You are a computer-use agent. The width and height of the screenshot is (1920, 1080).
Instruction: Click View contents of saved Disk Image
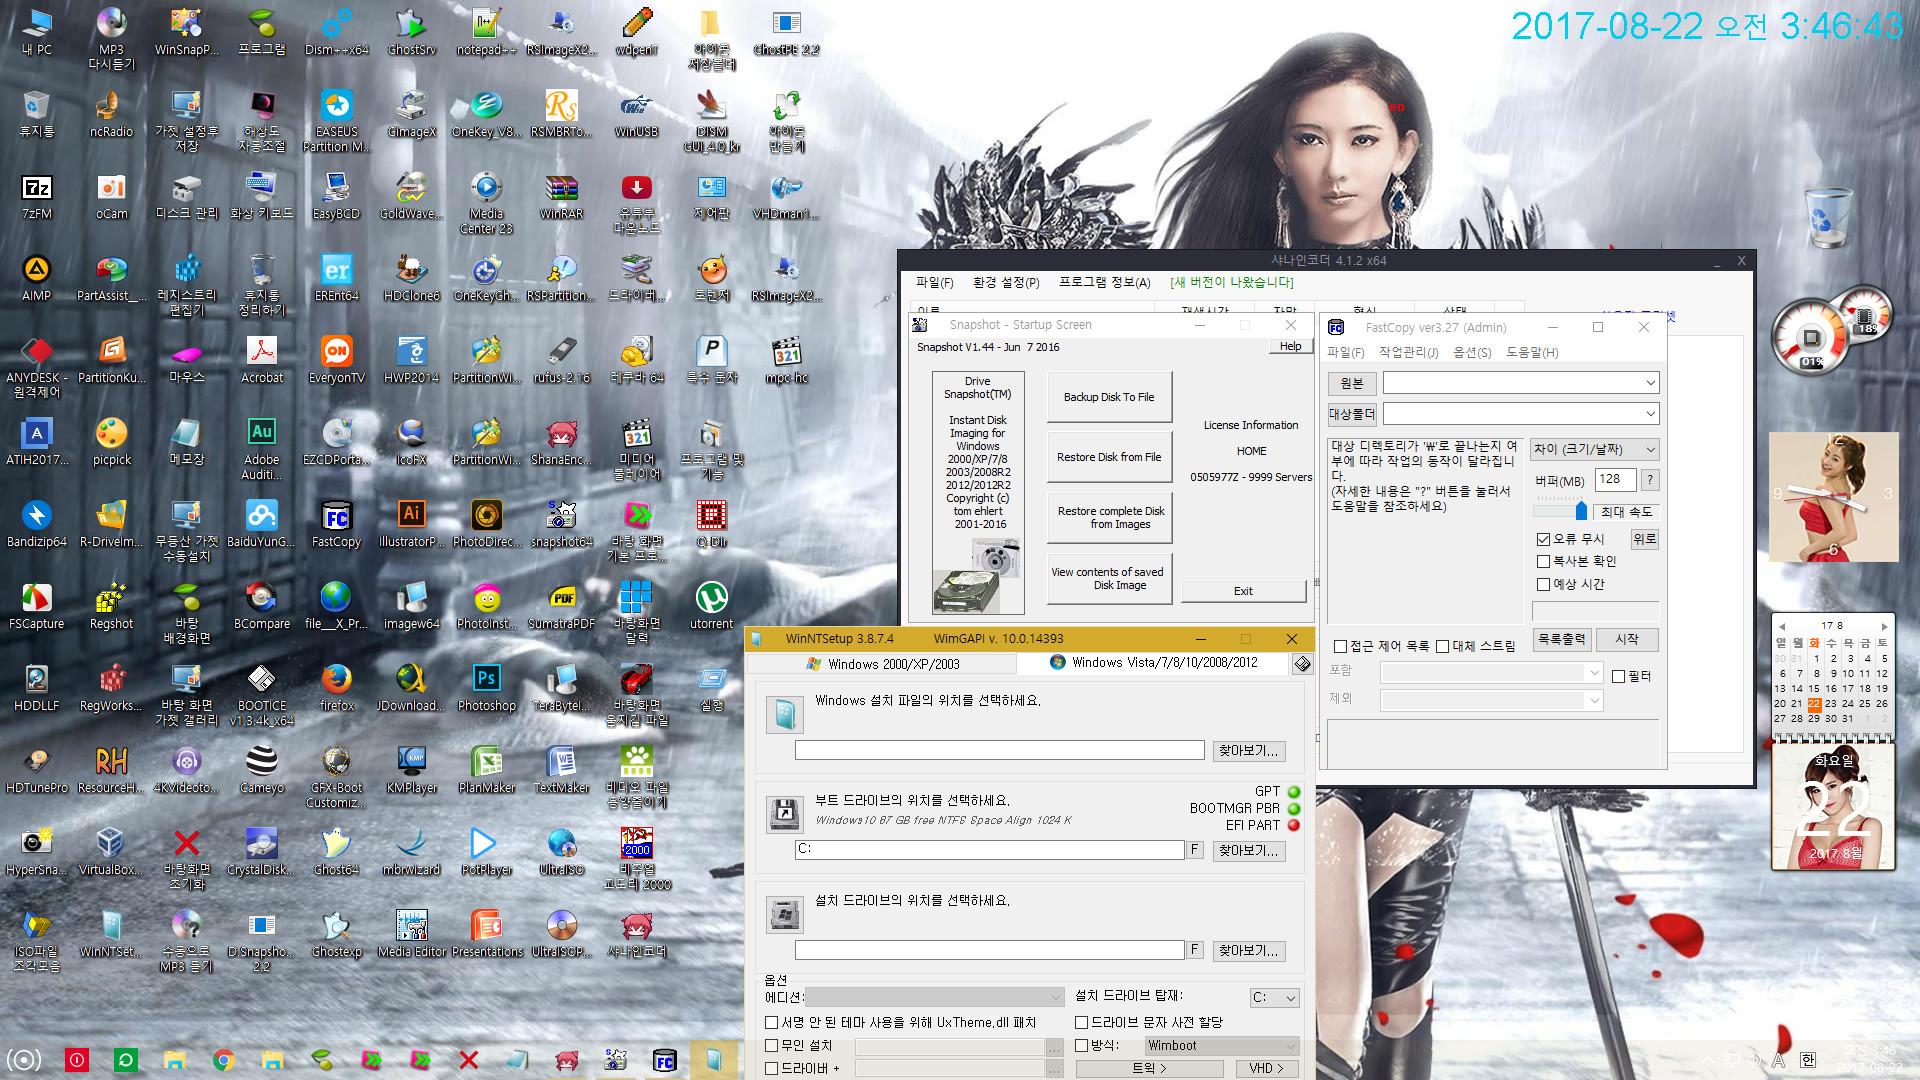coord(1109,578)
